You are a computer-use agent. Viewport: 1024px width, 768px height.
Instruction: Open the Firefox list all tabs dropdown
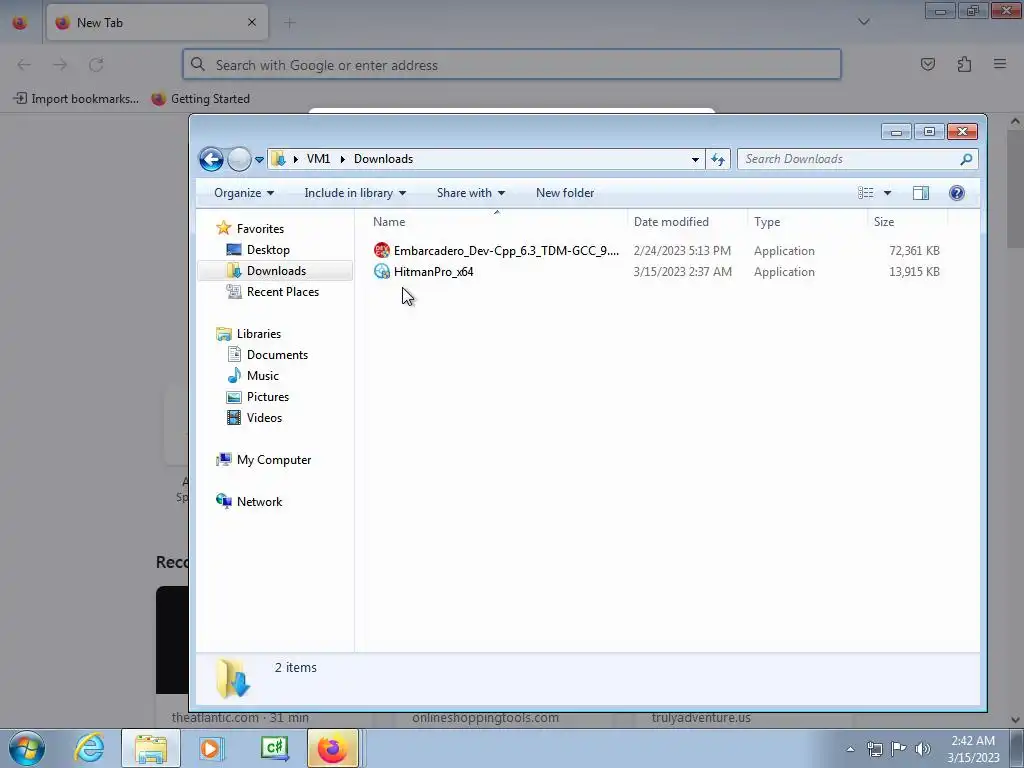[863, 22]
